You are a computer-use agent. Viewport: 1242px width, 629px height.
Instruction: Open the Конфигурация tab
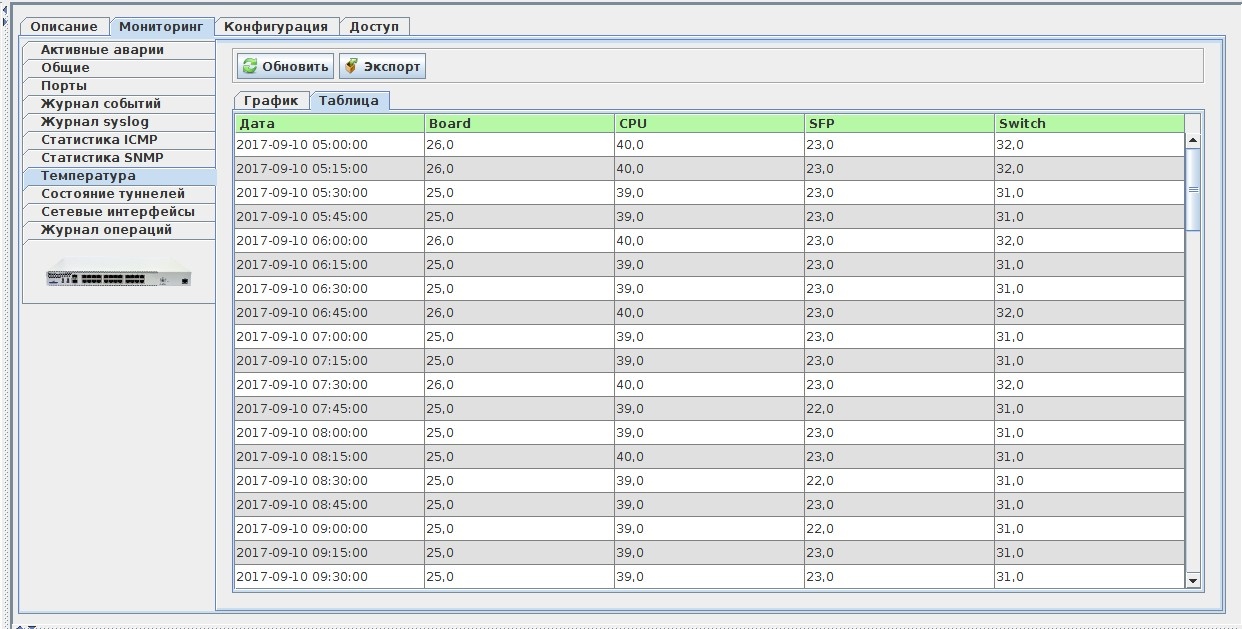(x=276, y=27)
